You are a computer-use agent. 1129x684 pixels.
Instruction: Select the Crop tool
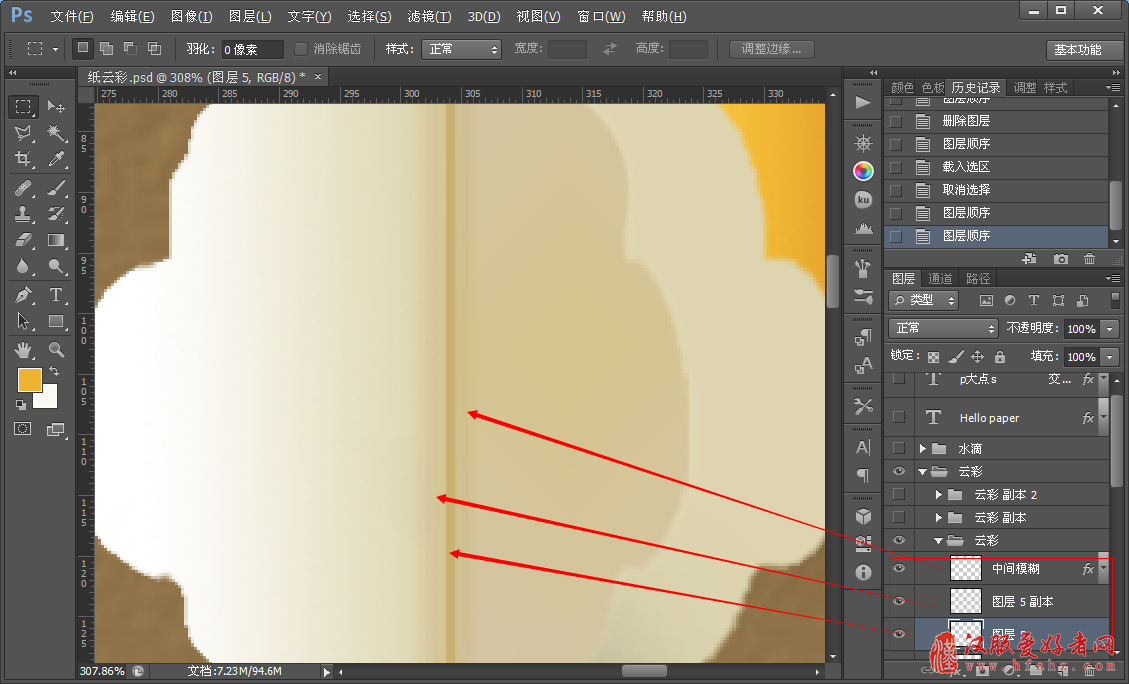(x=23, y=158)
